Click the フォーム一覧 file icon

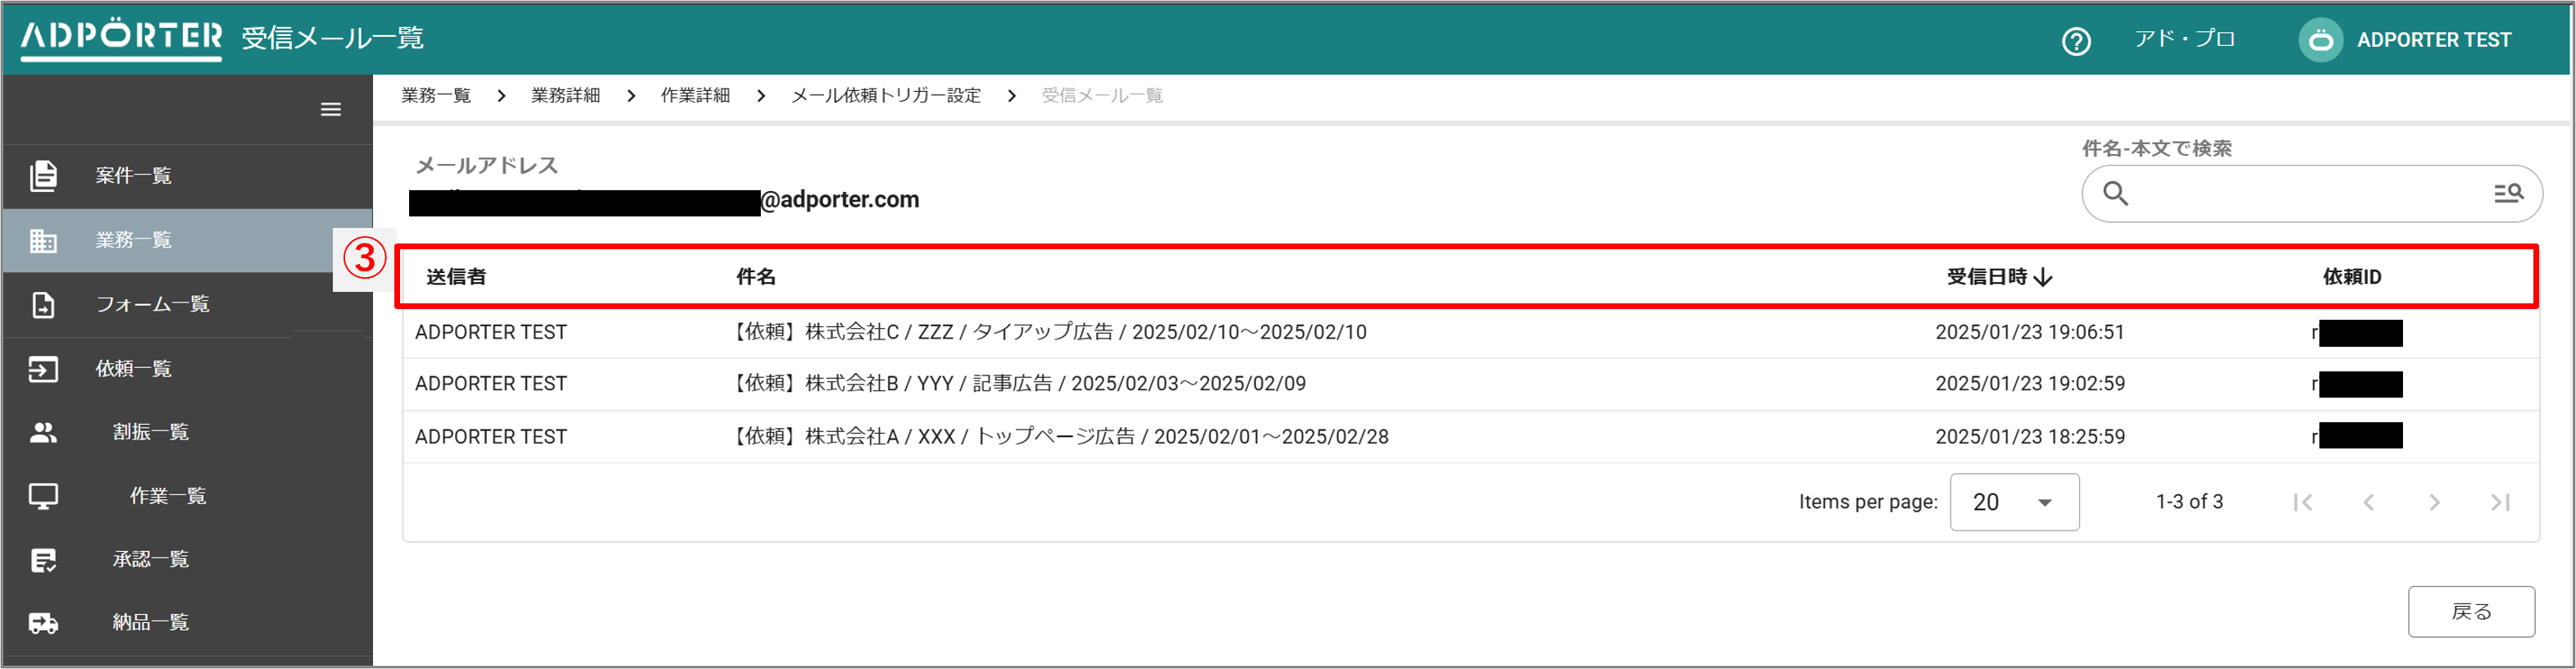[x=43, y=304]
